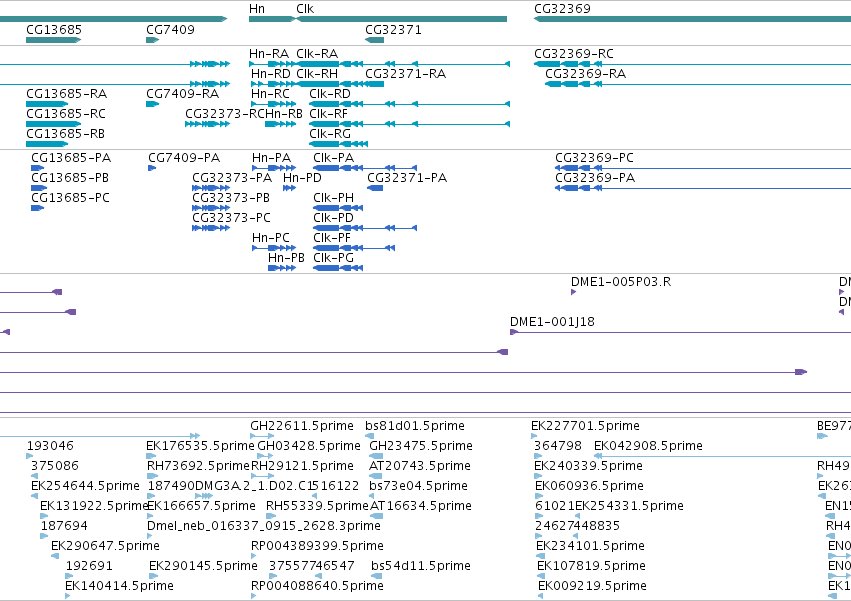851x601 pixels.
Task: Click EST GH23475.5prime
Action: click(x=421, y=446)
